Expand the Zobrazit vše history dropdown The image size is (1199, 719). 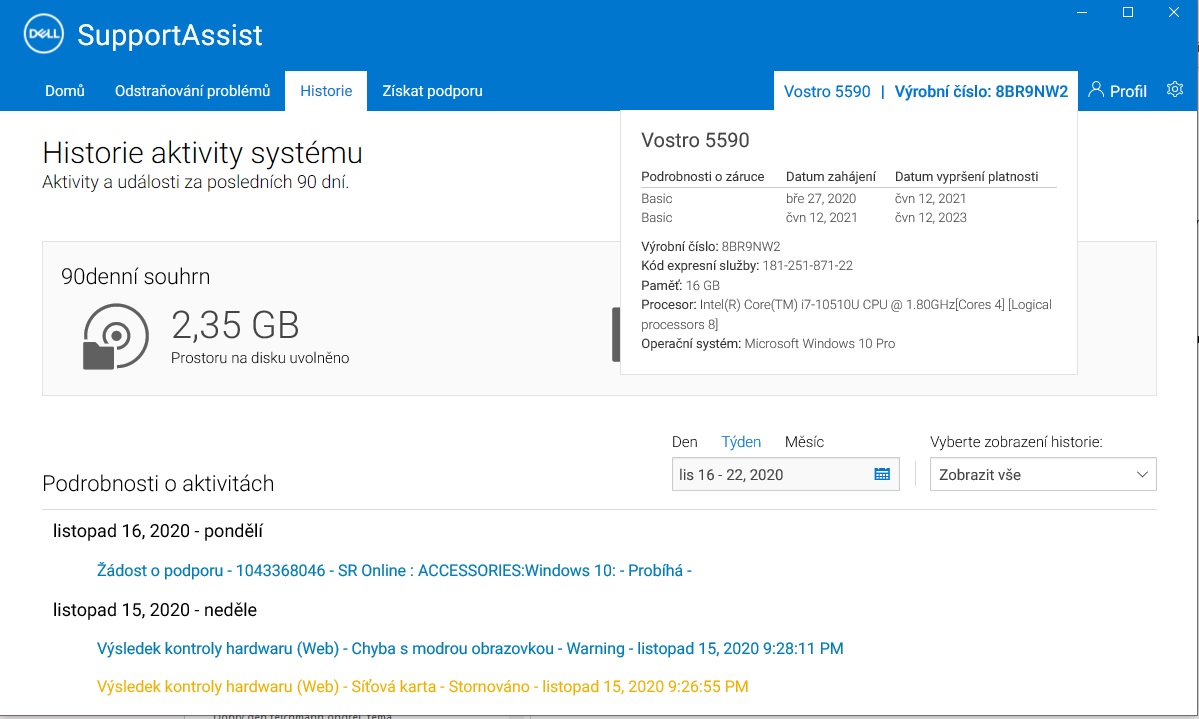[x=1042, y=475]
